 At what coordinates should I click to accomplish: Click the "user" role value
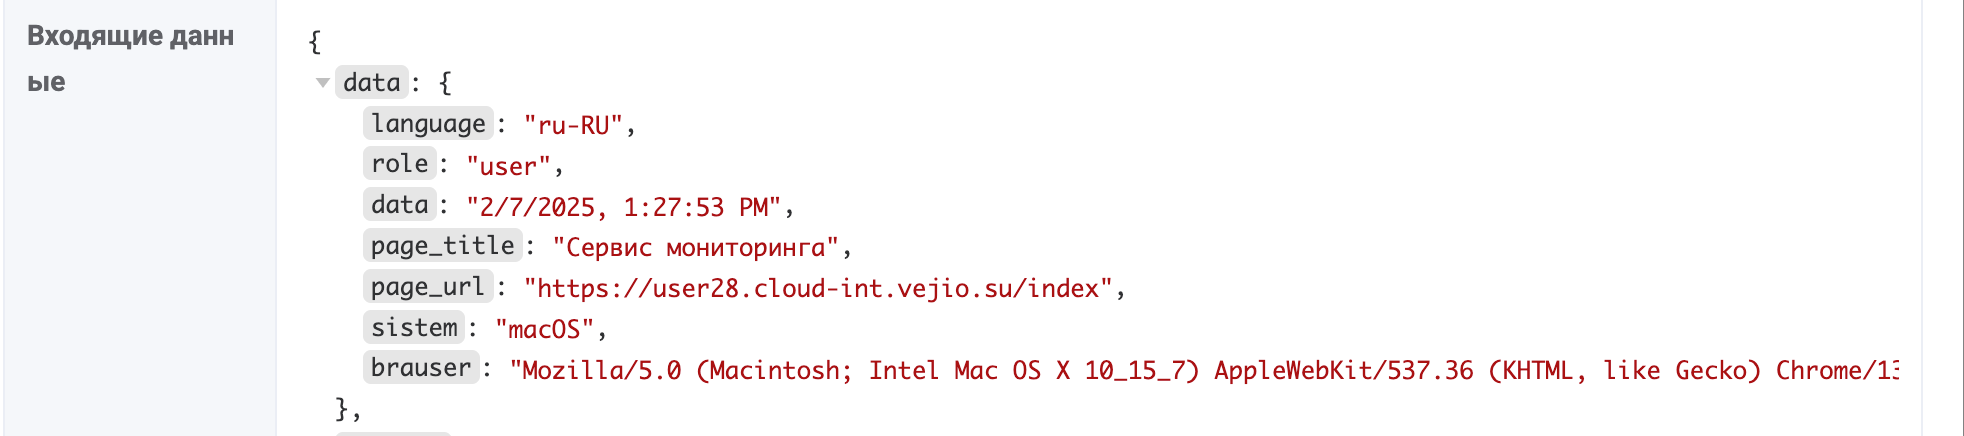click(509, 166)
